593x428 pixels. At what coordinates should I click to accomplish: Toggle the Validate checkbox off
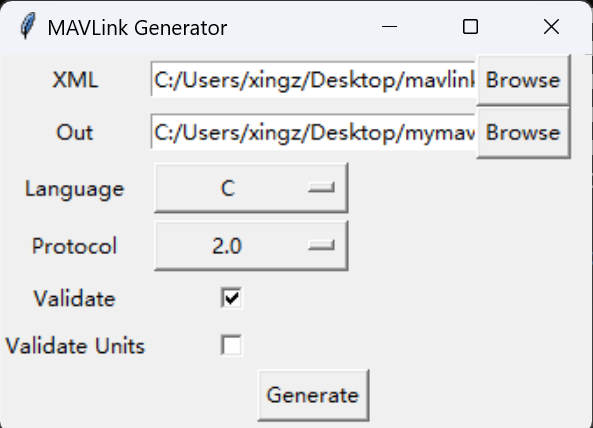click(231, 298)
